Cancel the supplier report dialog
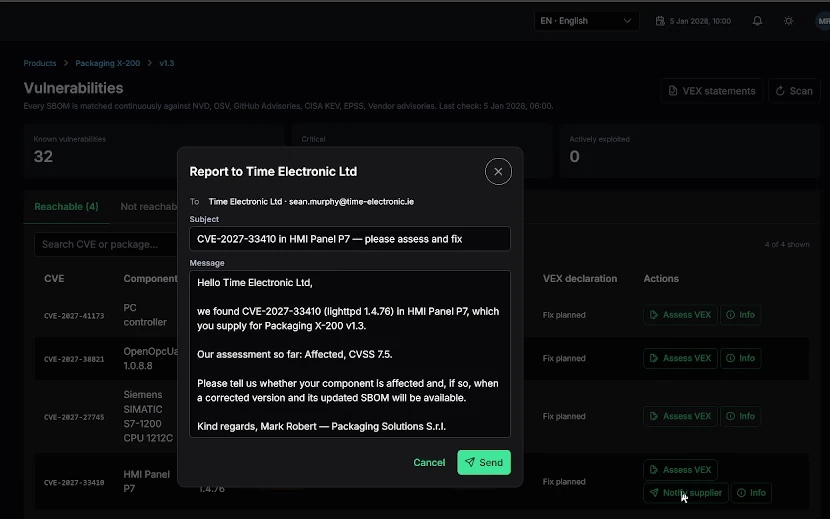Image resolution: width=830 pixels, height=519 pixels. pos(429,462)
